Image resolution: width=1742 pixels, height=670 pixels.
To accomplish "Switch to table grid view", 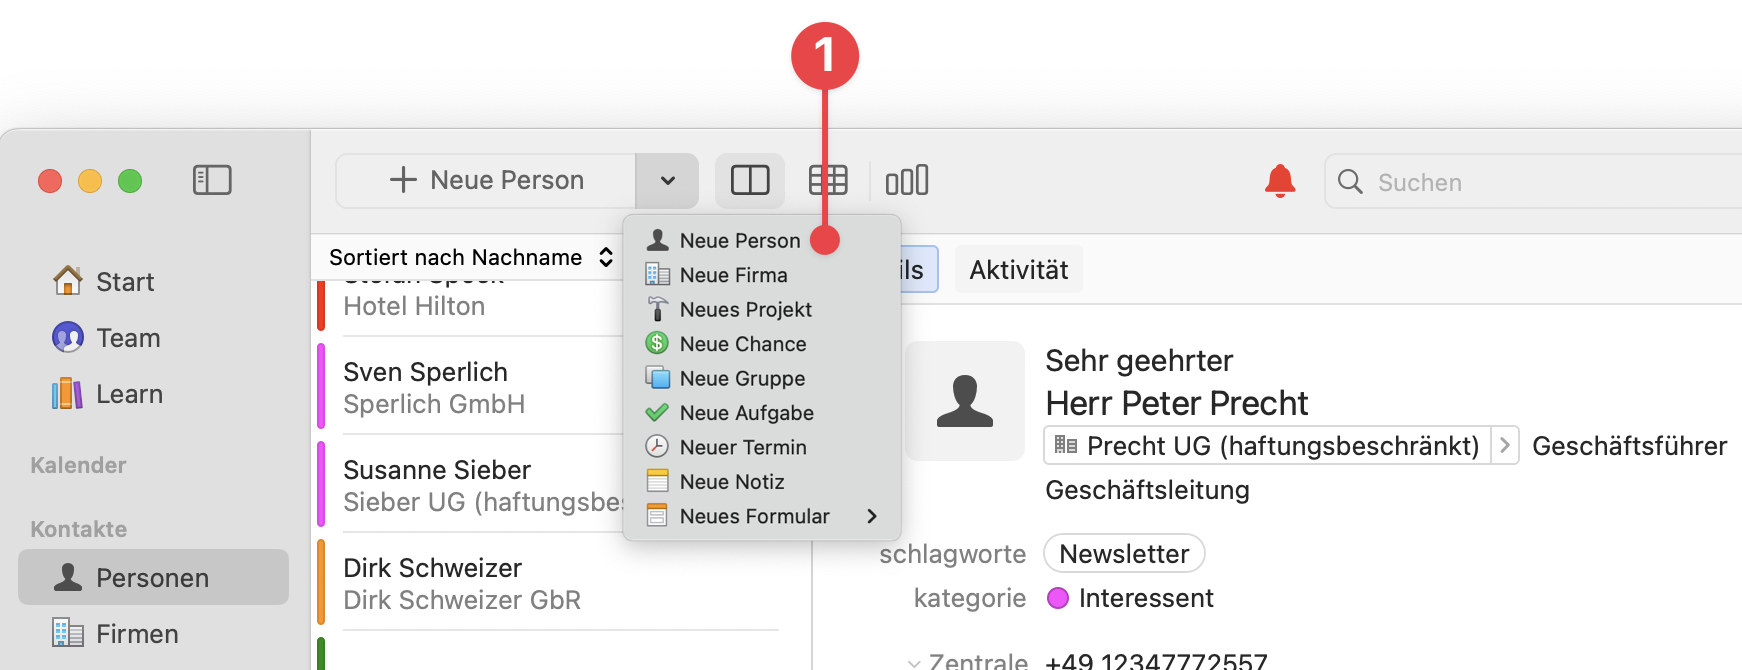I will [x=828, y=180].
